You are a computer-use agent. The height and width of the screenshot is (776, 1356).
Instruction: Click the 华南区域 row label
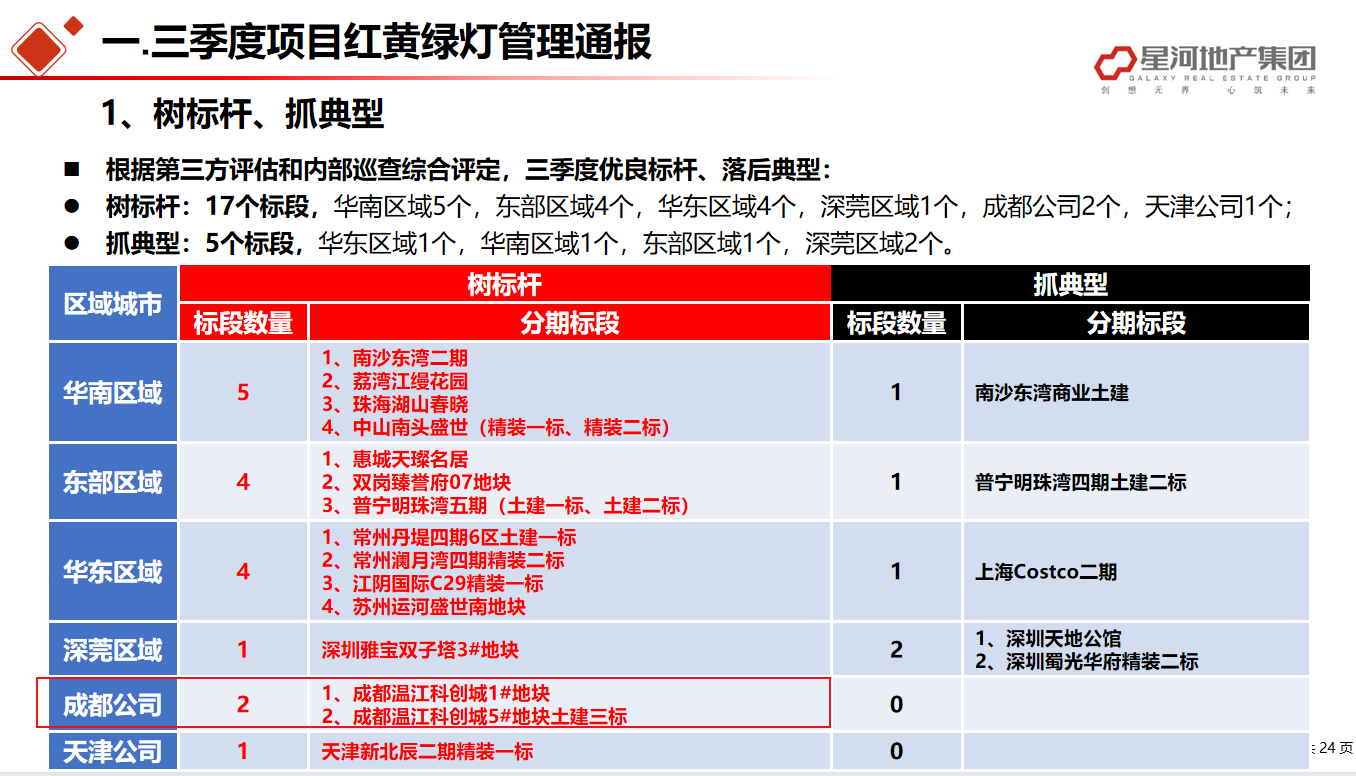pyautogui.click(x=113, y=392)
